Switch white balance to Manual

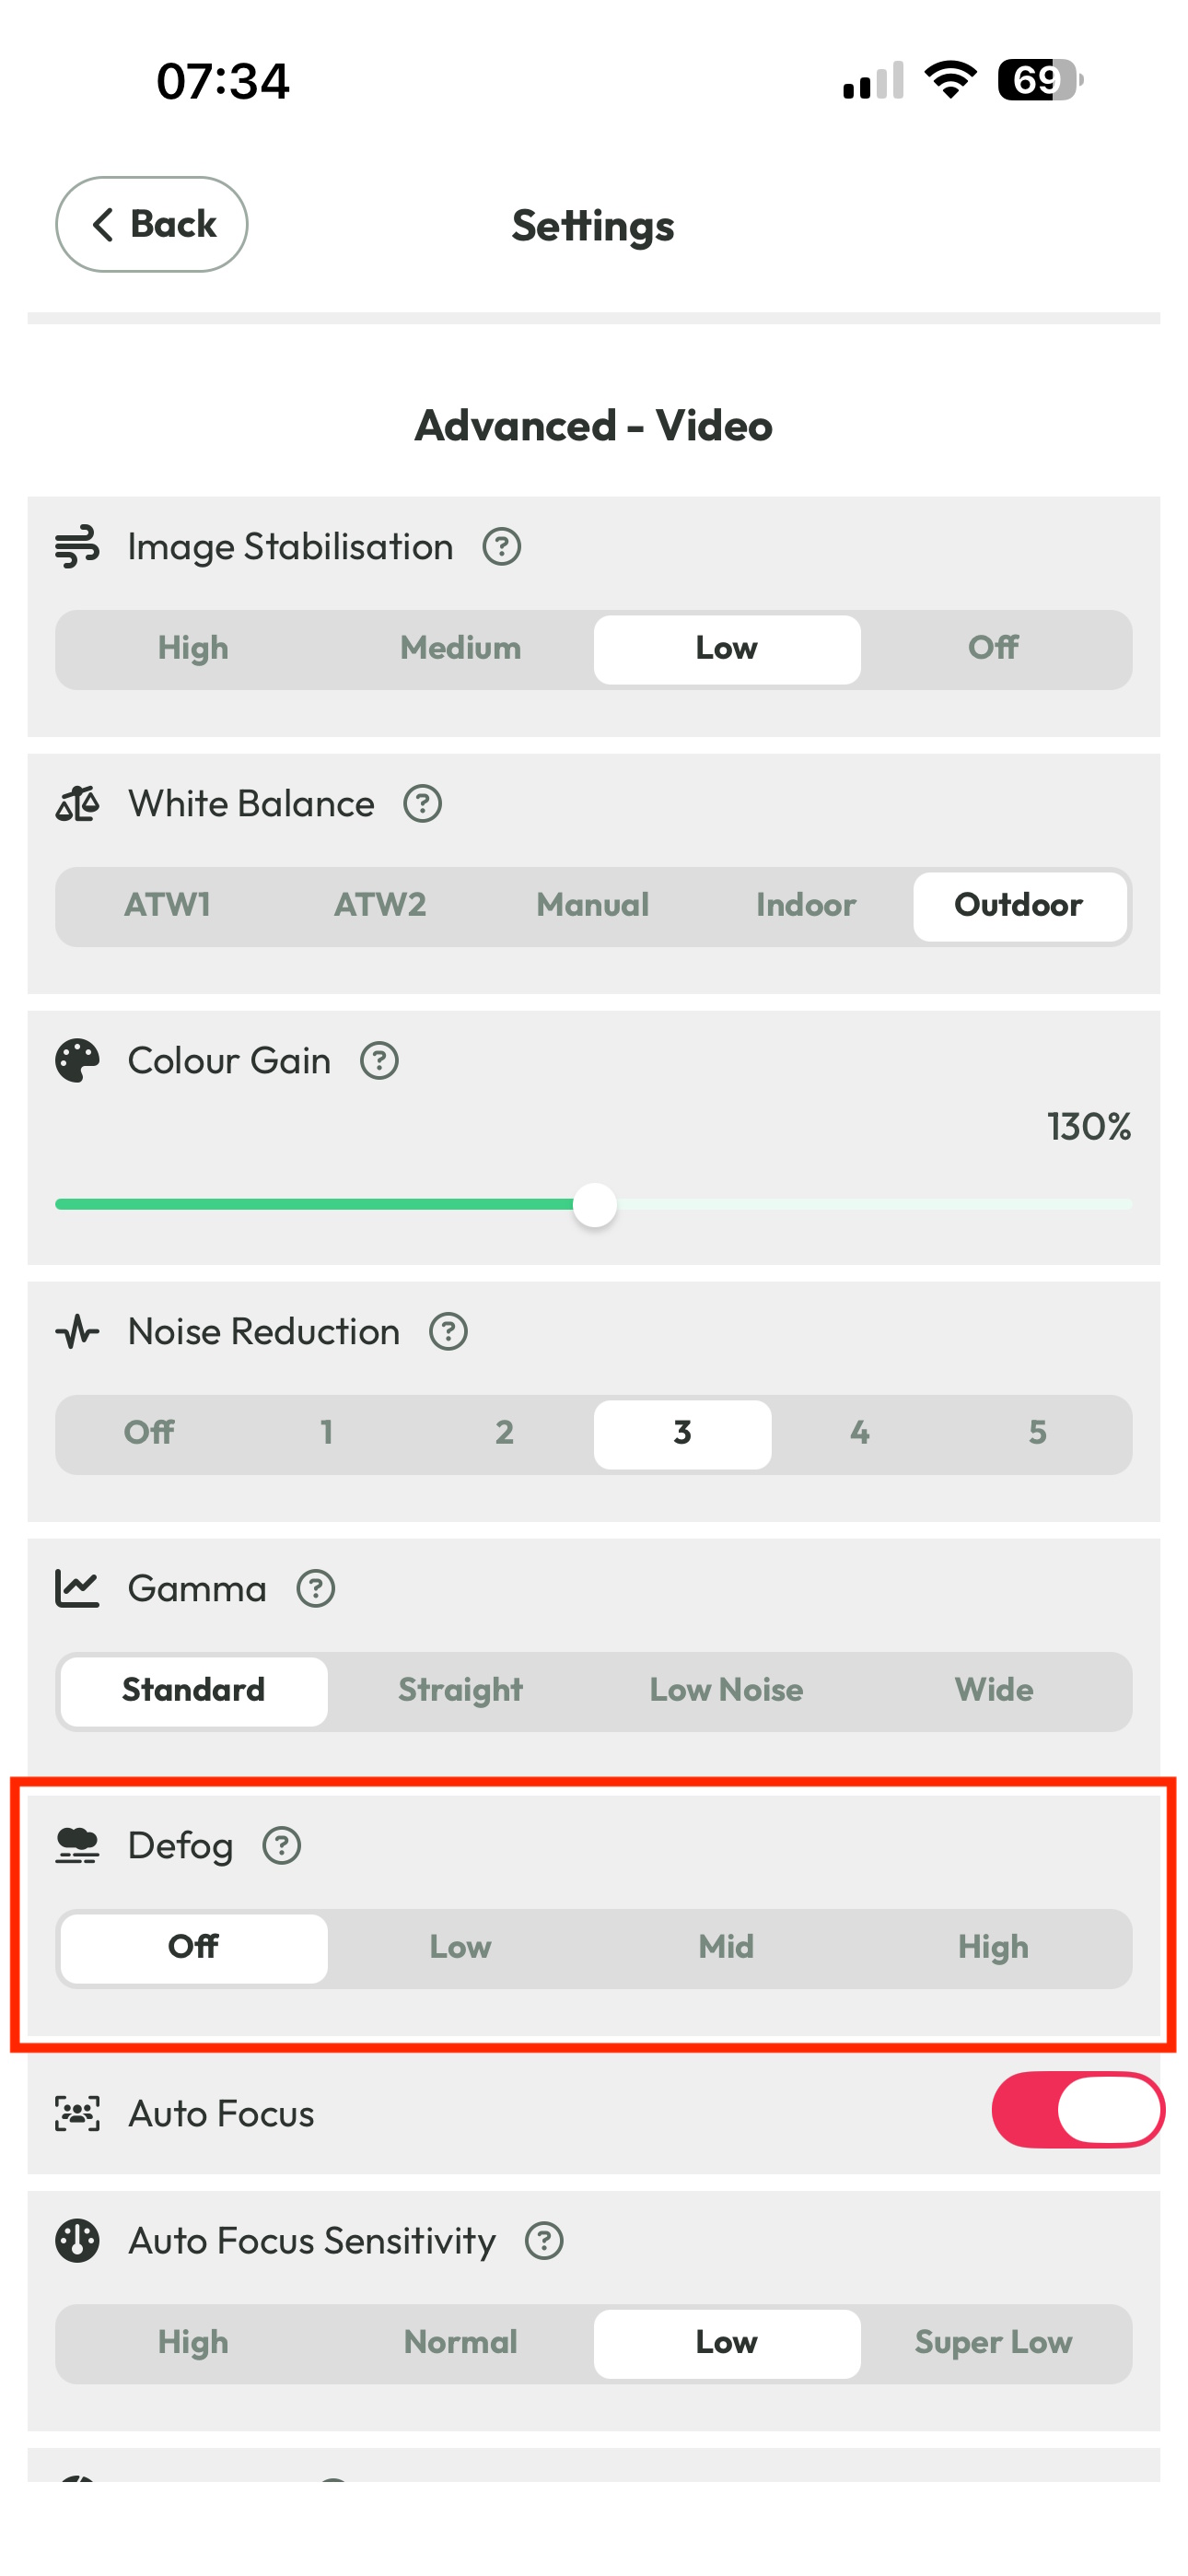point(593,906)
